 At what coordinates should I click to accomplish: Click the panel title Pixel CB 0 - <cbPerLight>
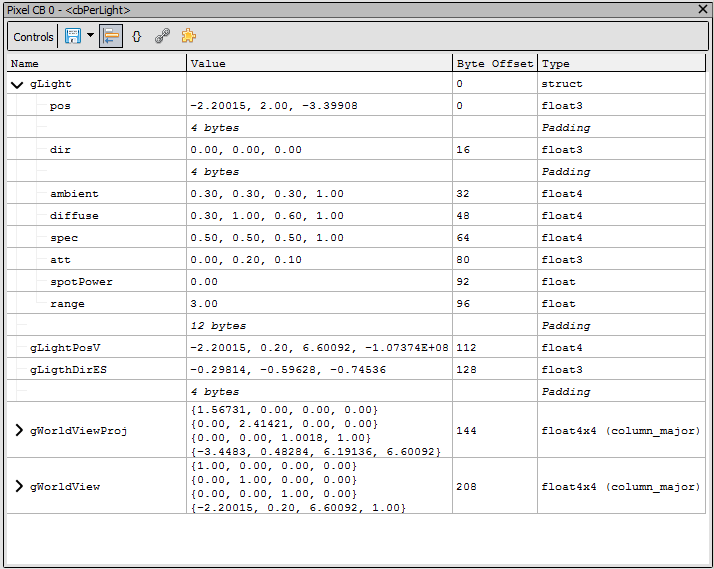coord(68,10)
